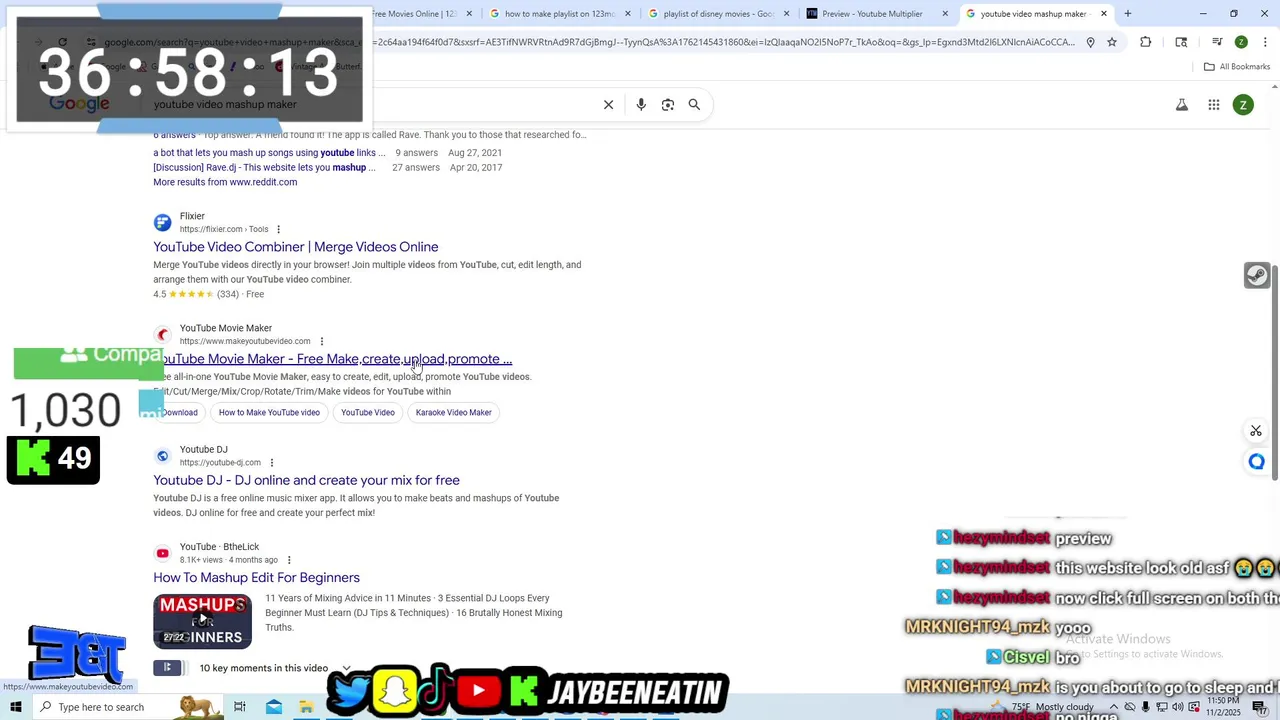This screenshot has height=720, width=1280.
Task: Open Flixier result options menu
Action: pyautogui.click(x=278, y=230)
